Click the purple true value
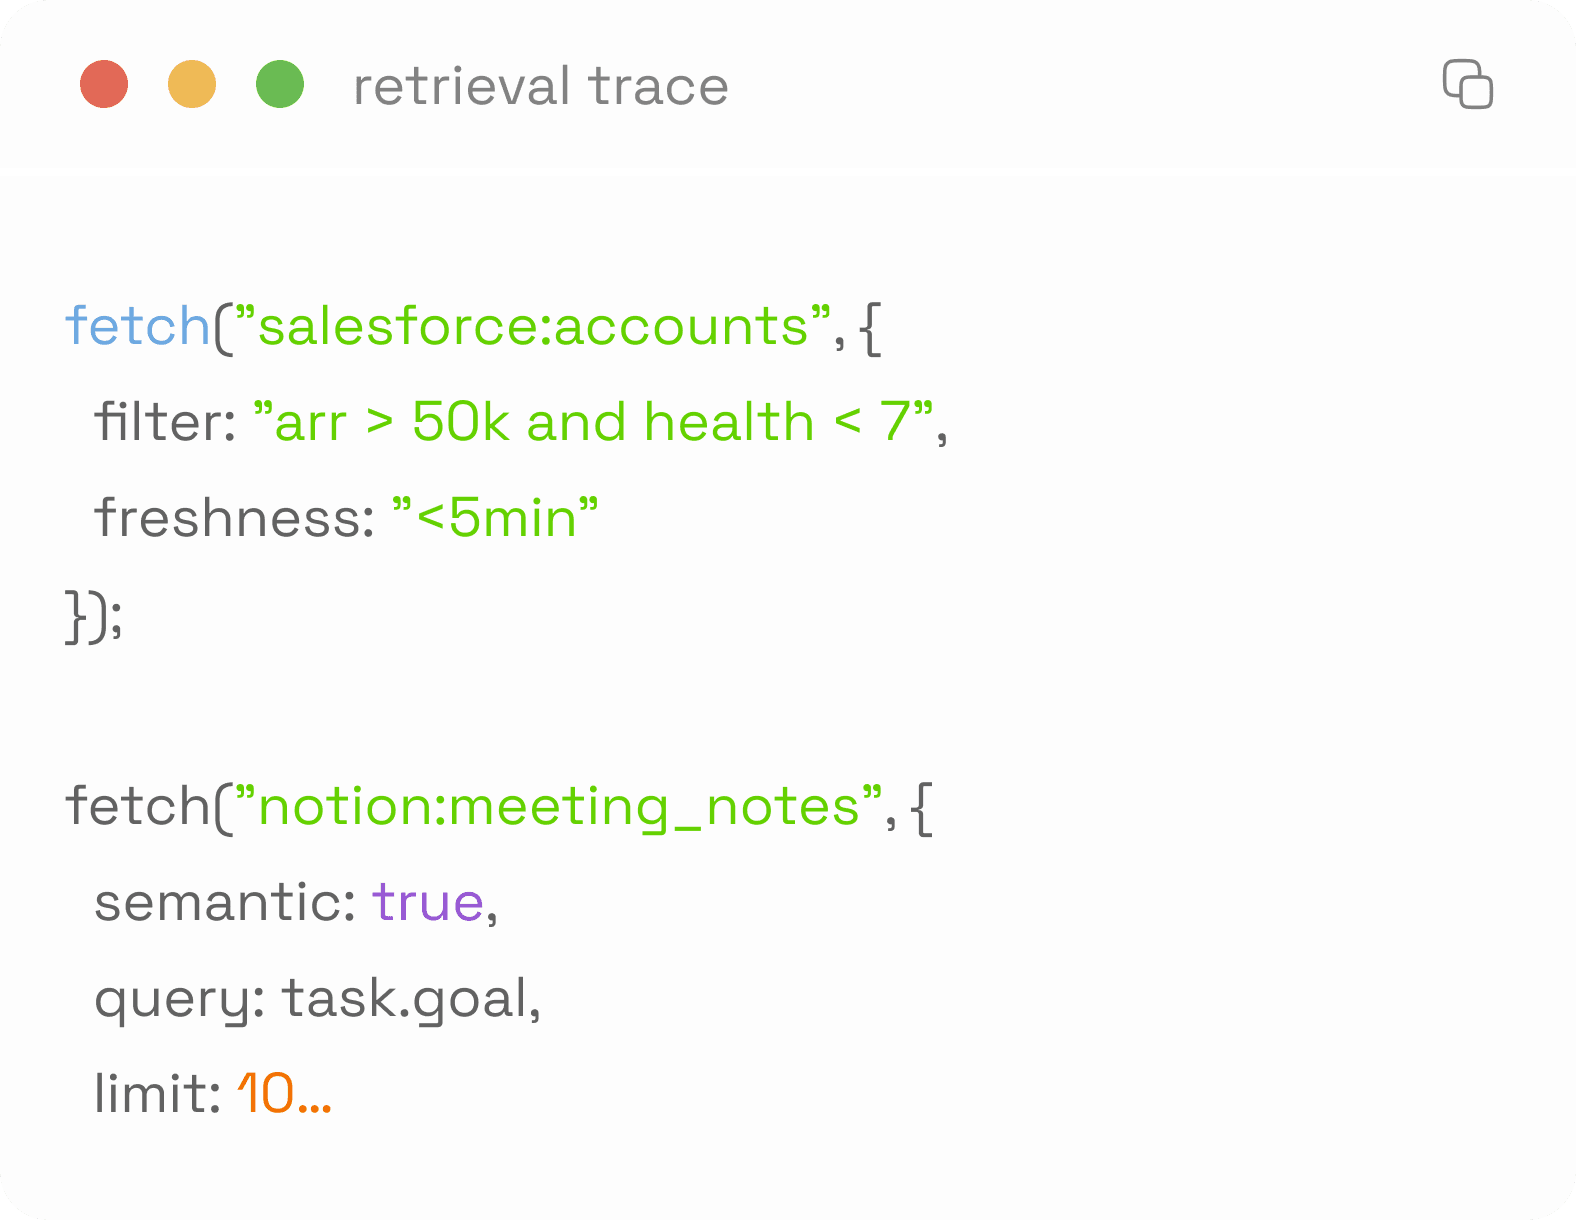The width and height of the screenshot is (1576, 1220). tap(428, 901)
